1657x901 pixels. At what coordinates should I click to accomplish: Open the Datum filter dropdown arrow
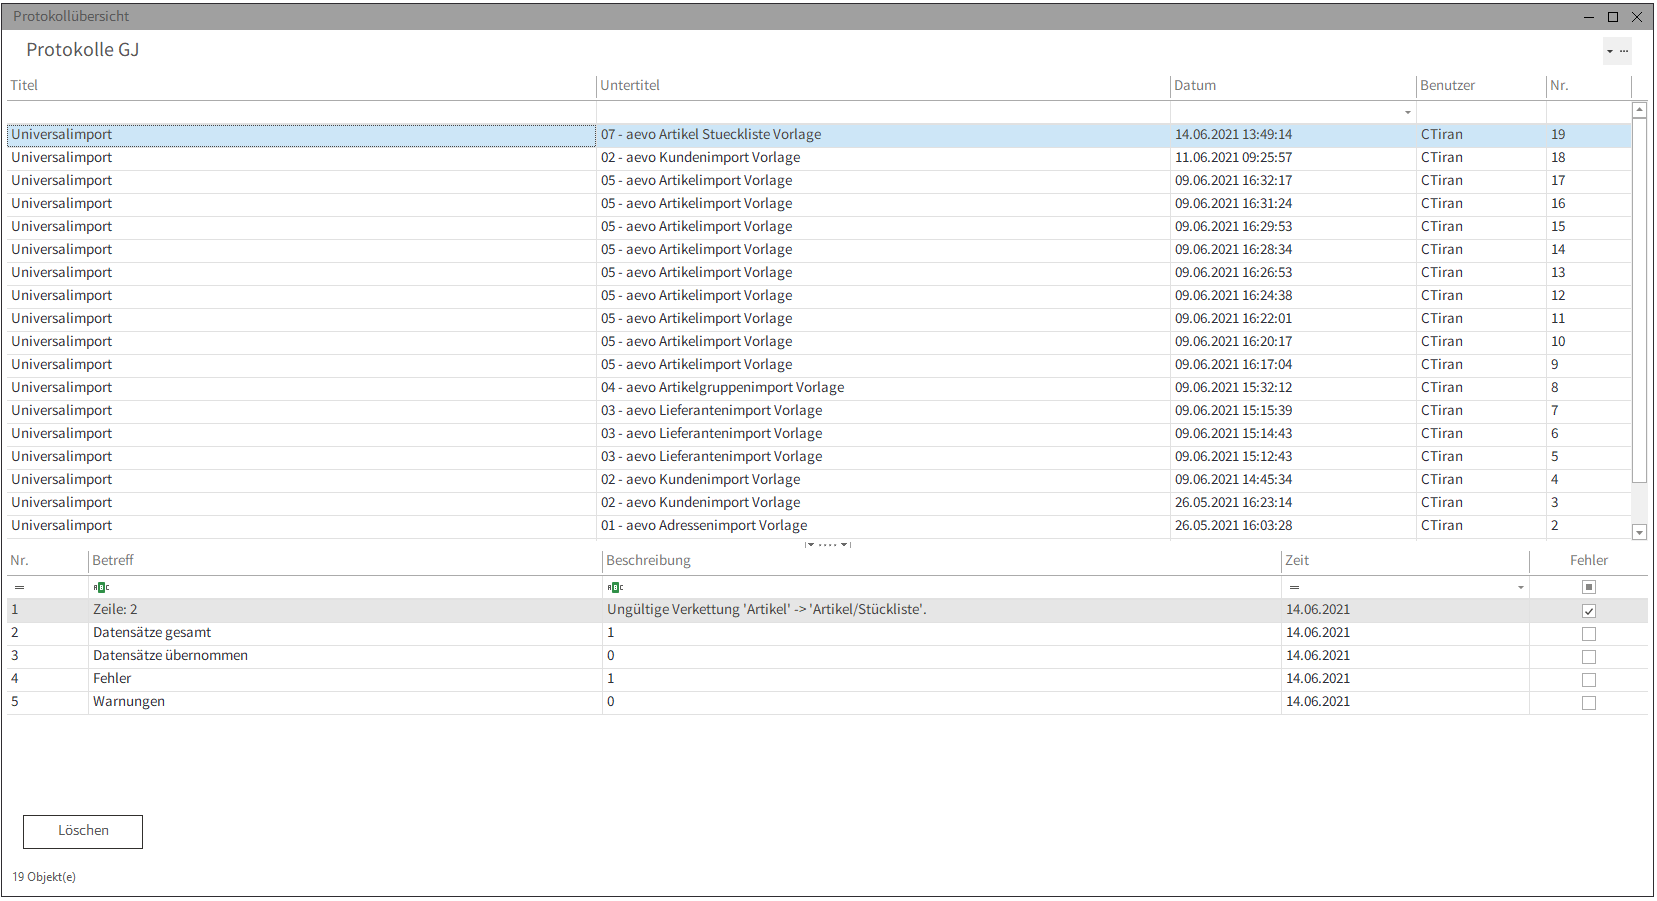tap(1407, 112)
